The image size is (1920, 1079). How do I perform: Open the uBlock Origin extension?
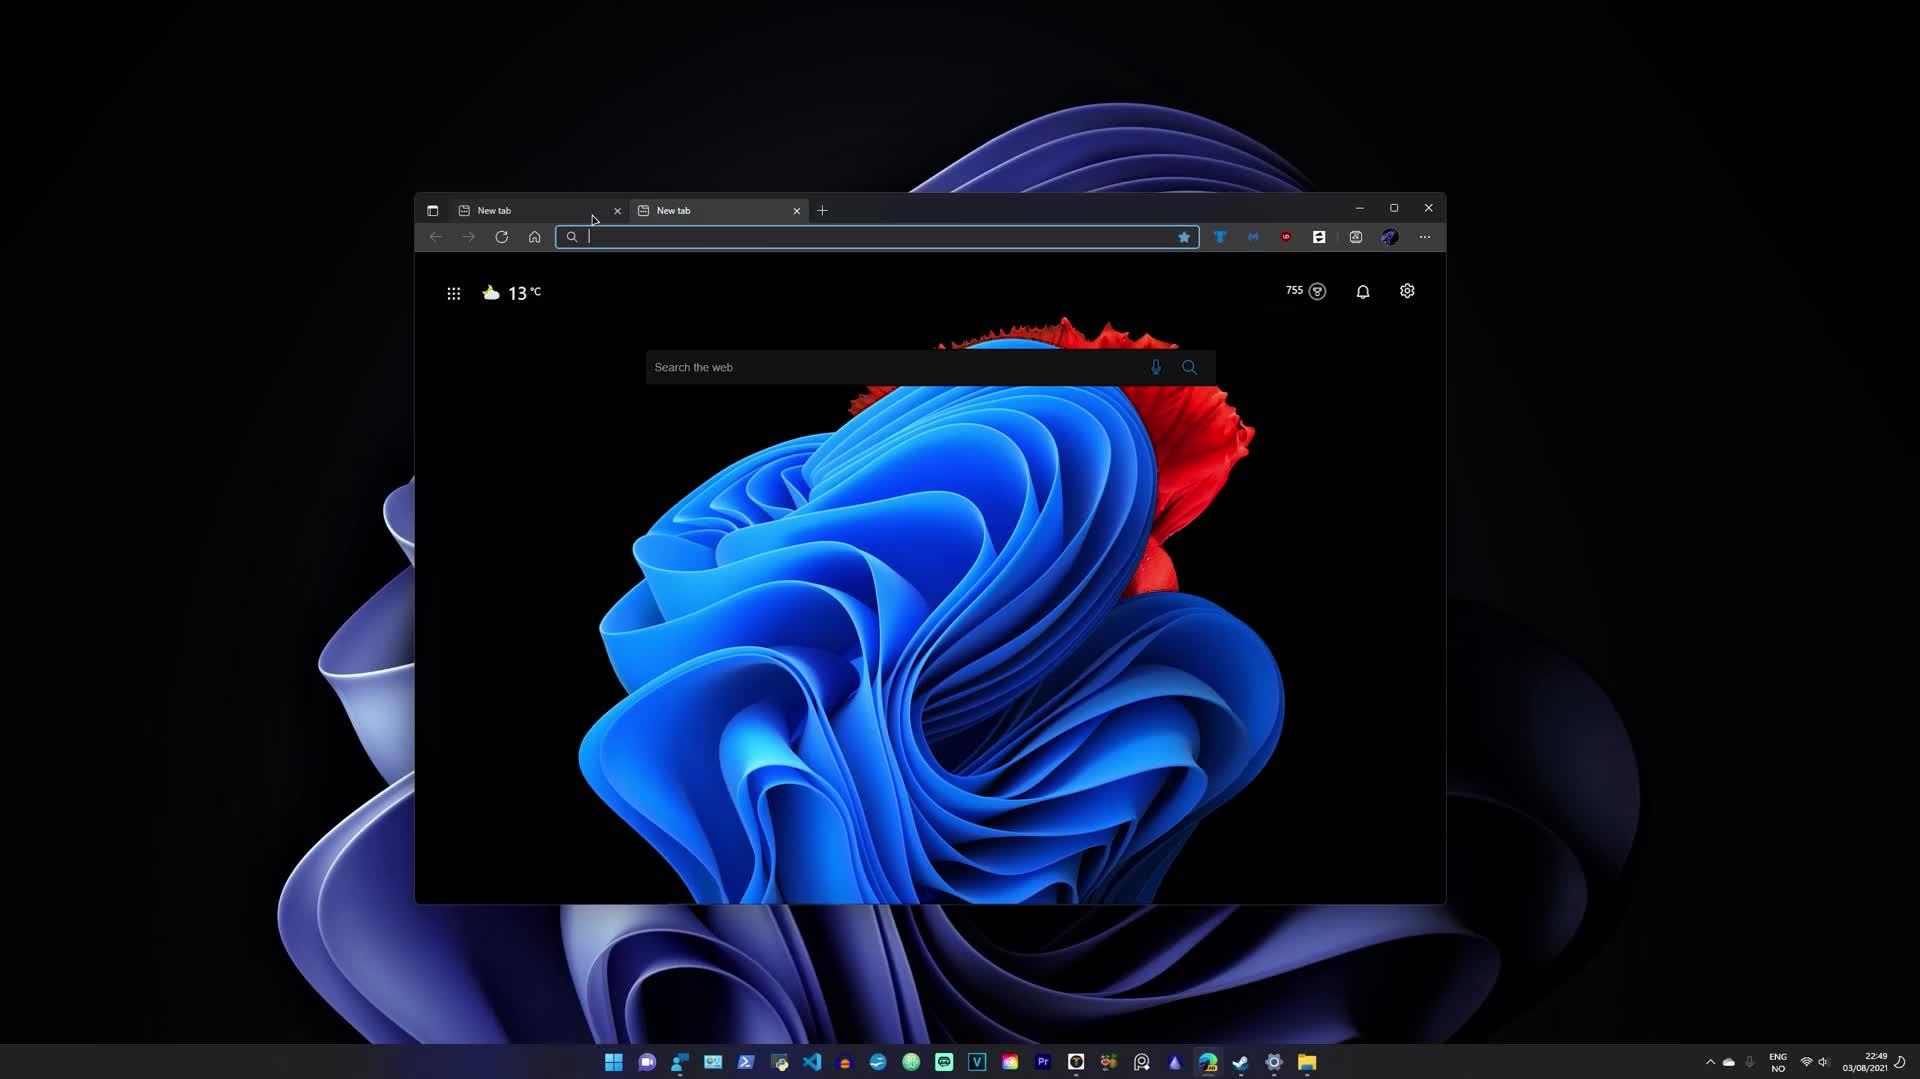pos(1286,237)
